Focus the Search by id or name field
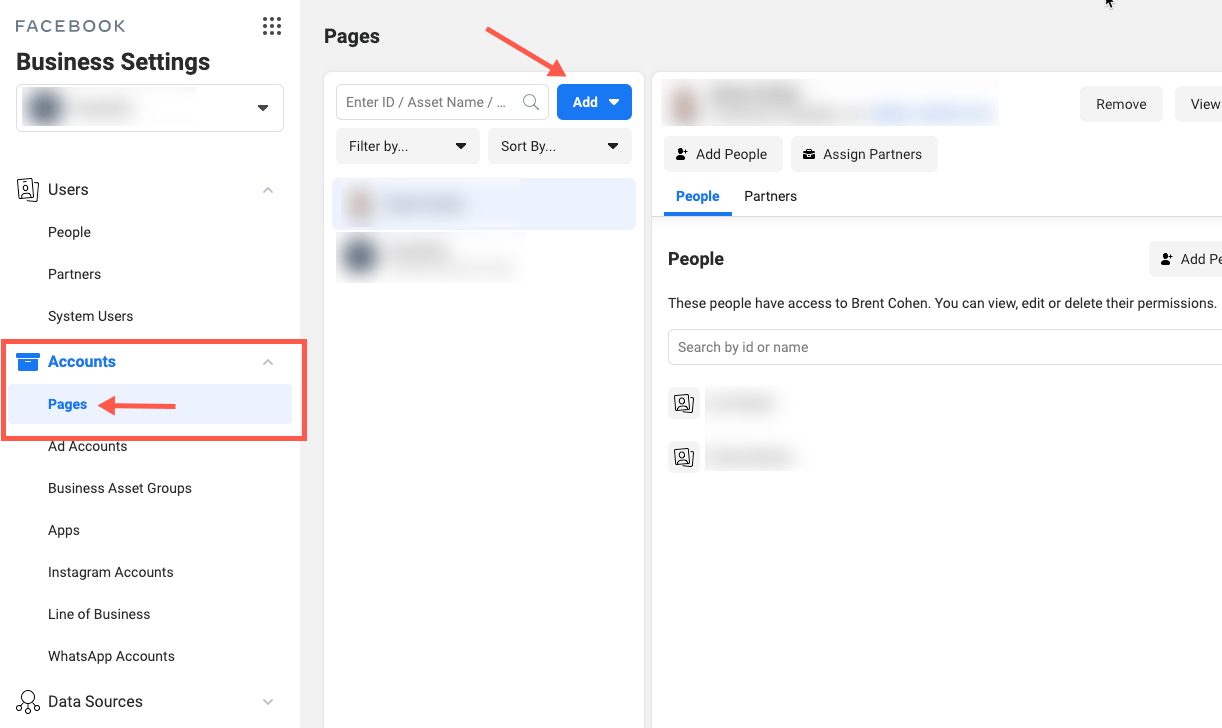 [940, 347]
